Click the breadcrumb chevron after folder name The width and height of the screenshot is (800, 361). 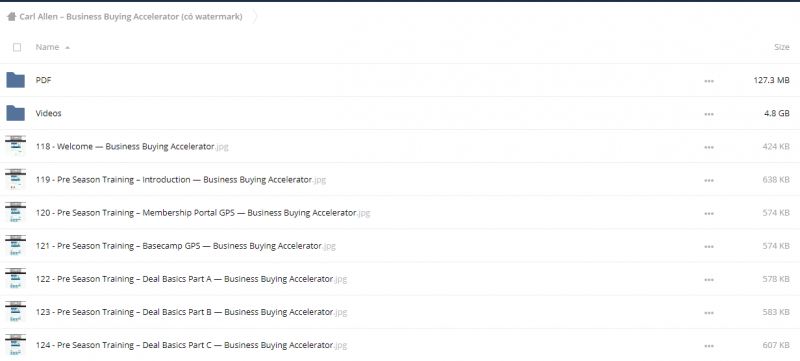pos(255,17)
